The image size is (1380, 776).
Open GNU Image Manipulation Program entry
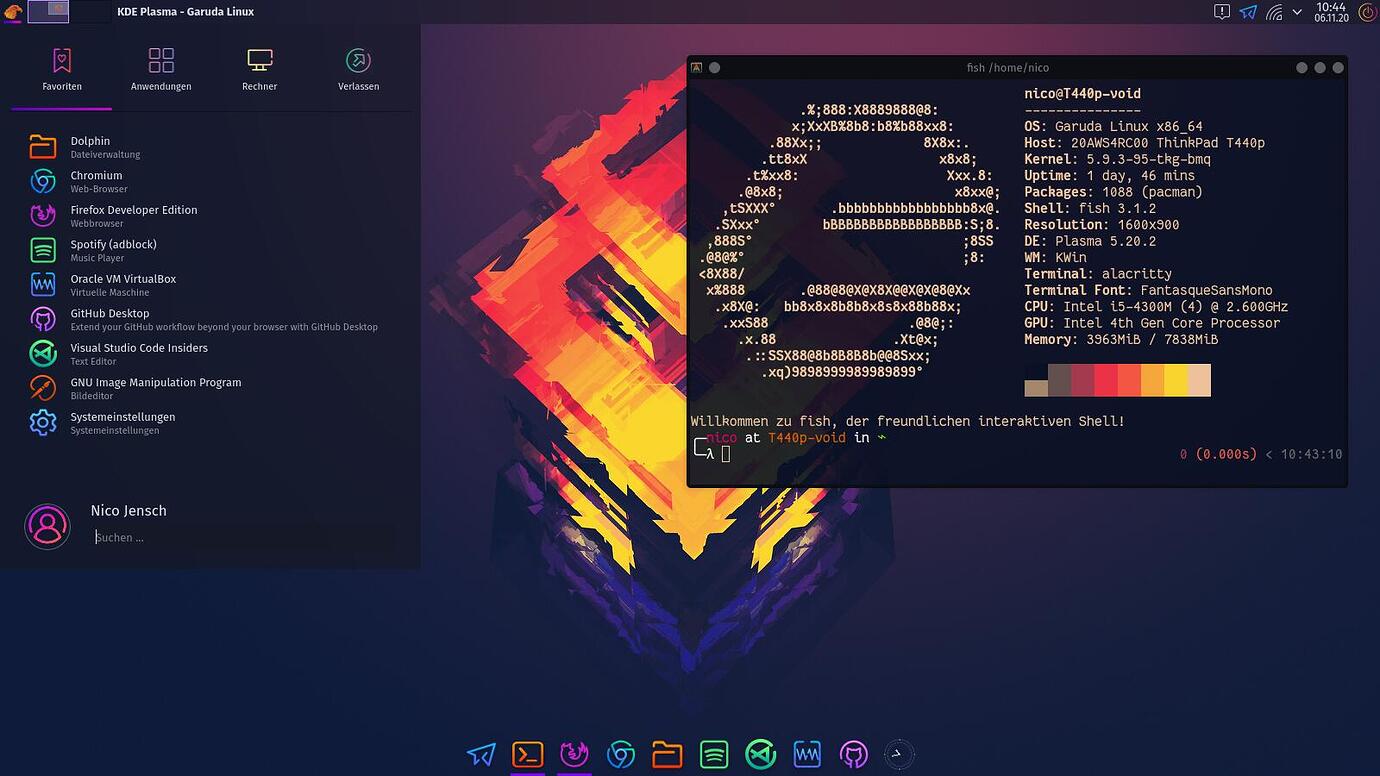pos(155,388)
